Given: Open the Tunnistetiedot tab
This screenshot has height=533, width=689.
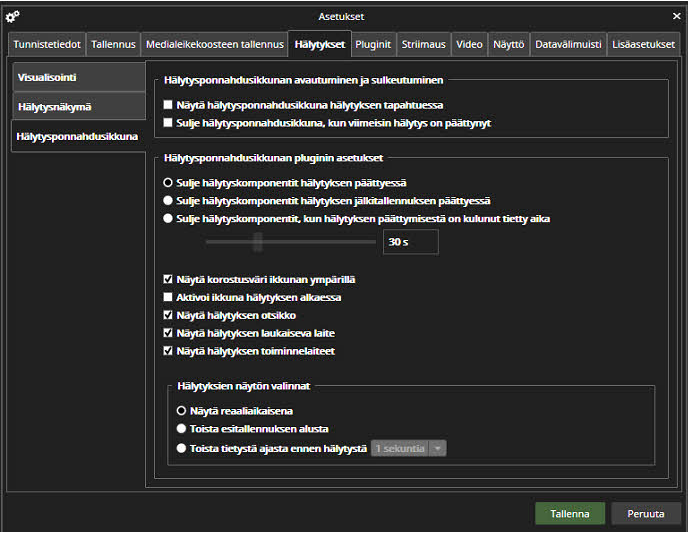Looking at the screenshot, I should pos(47,44).
